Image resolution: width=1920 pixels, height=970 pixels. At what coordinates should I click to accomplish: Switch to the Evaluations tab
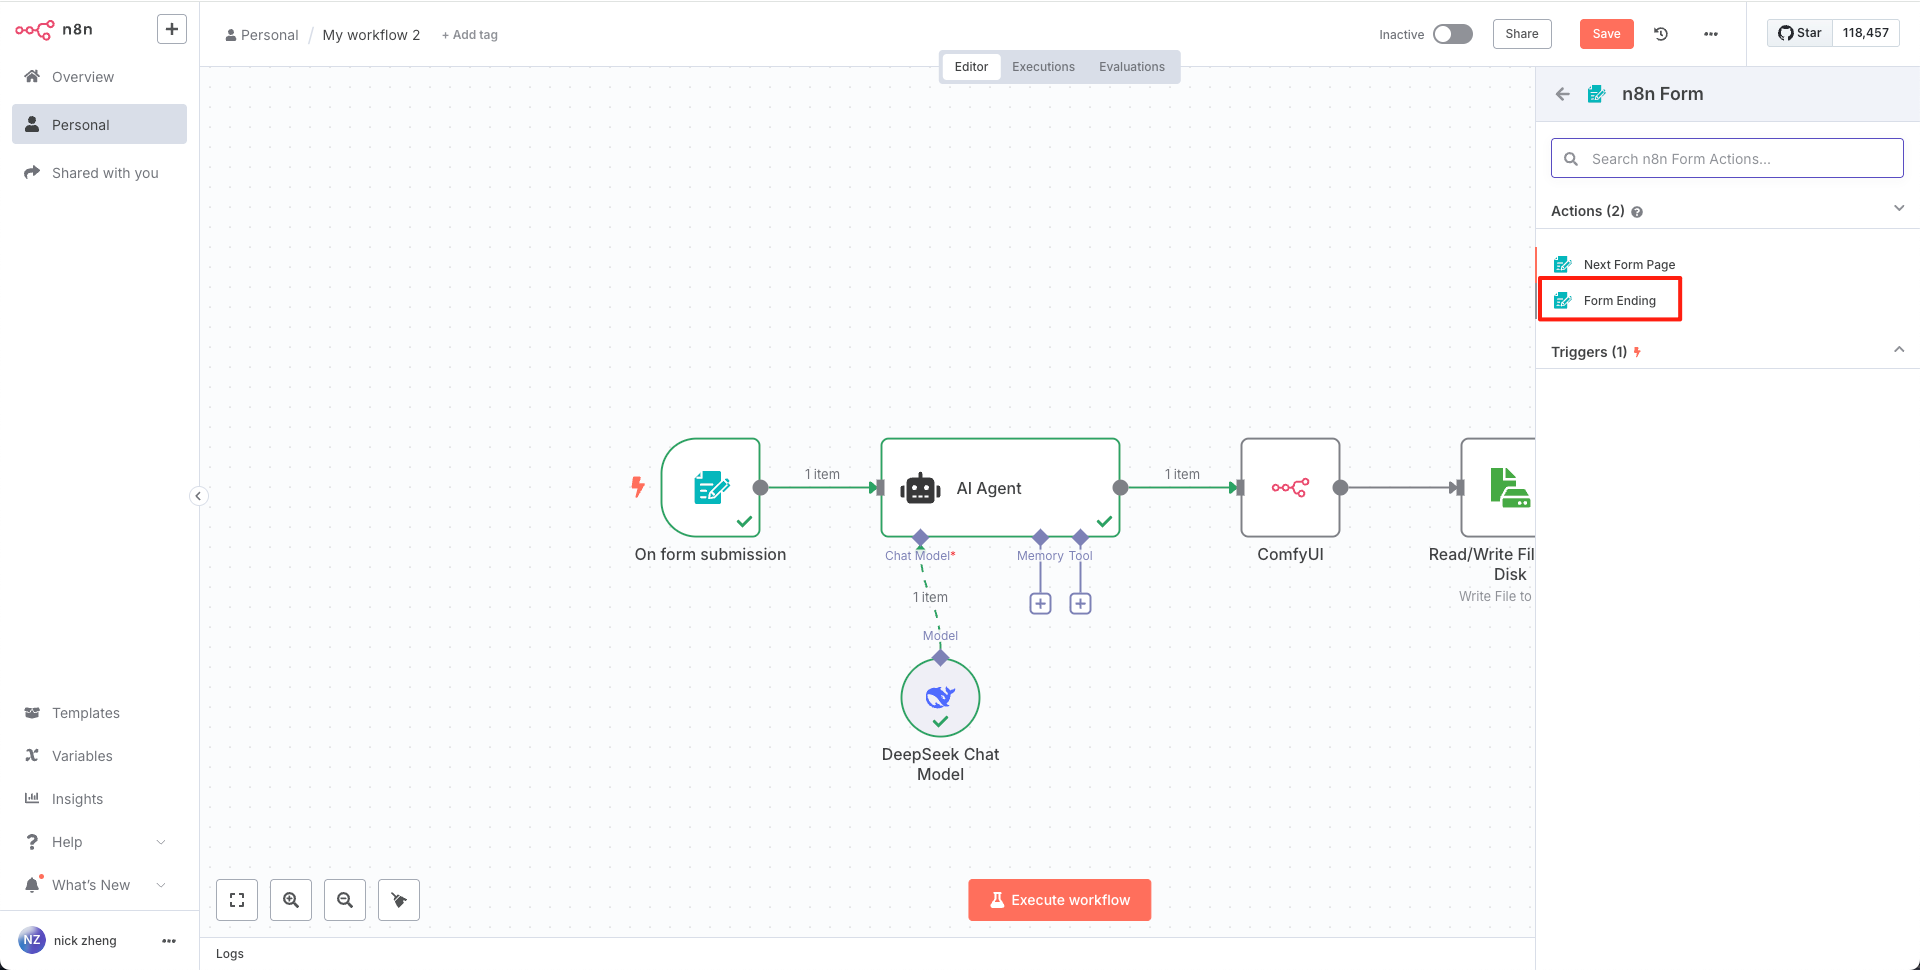[1132, 67]
